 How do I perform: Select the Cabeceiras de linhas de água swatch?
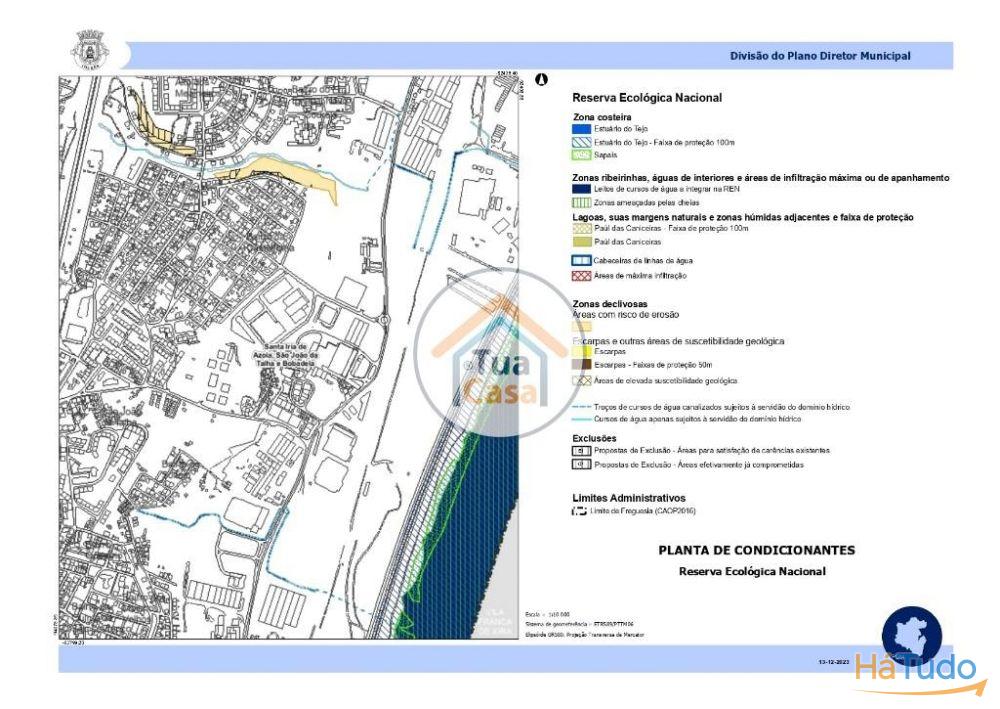[582, 260]
